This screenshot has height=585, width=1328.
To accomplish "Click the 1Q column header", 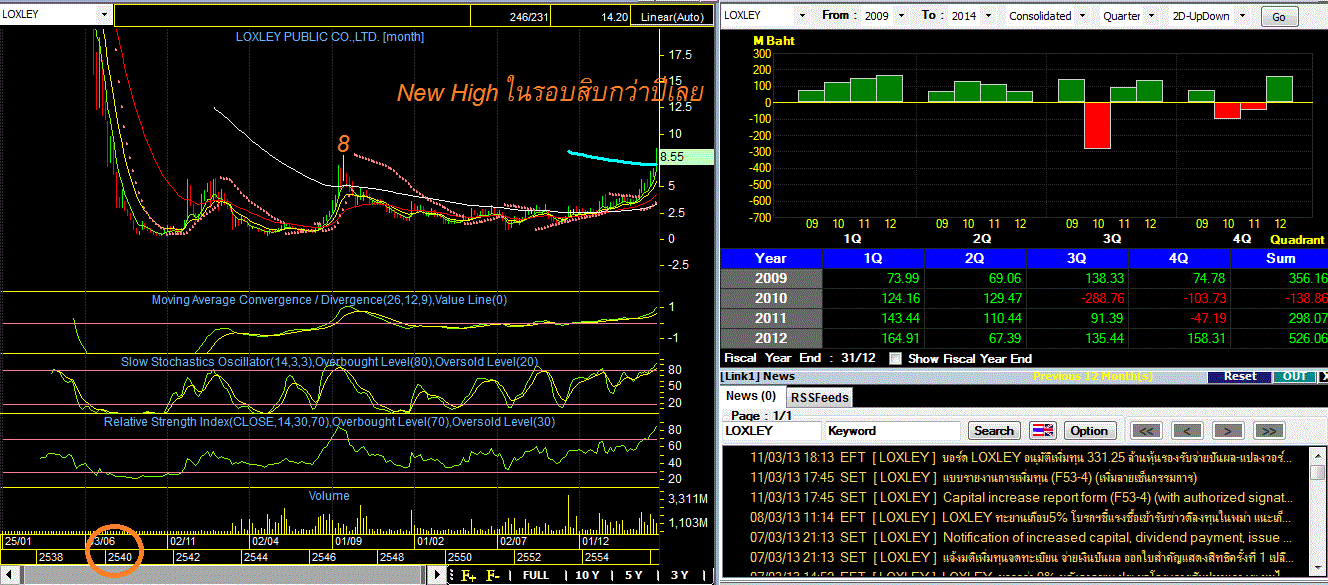I will click(x=872, y=258).
